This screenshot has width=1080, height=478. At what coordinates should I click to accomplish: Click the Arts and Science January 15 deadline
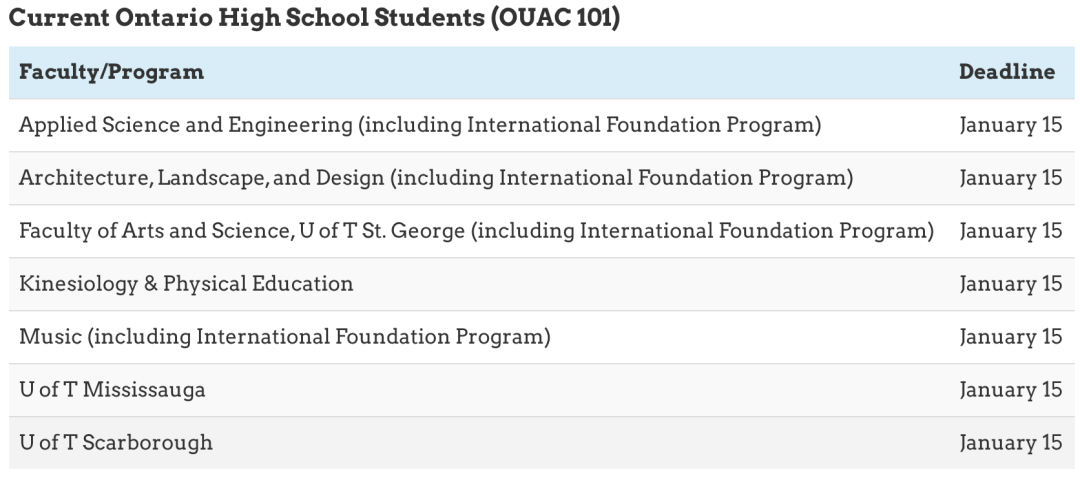tap(1010, 231)
